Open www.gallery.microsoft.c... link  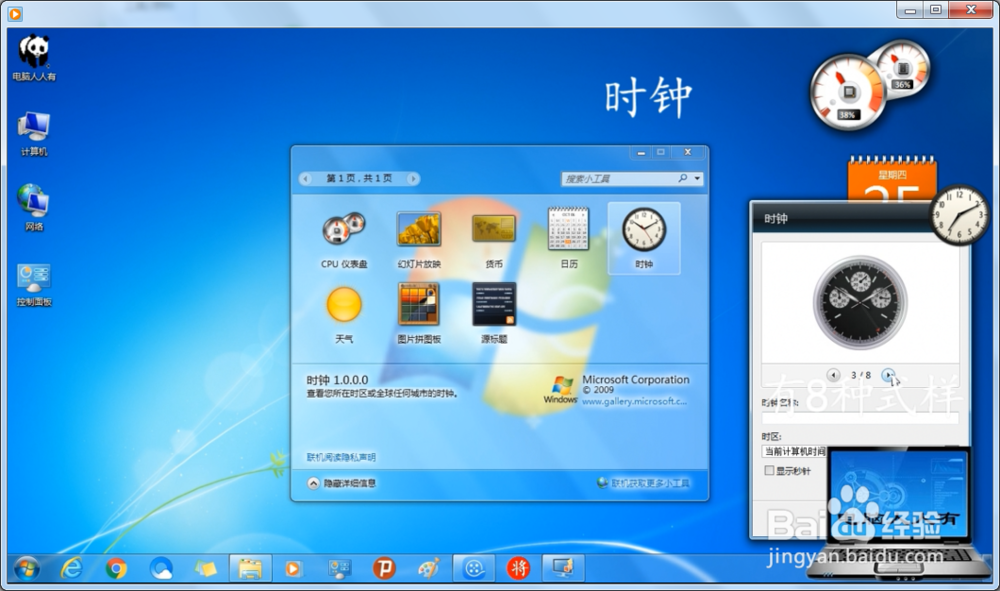[635, 401]
